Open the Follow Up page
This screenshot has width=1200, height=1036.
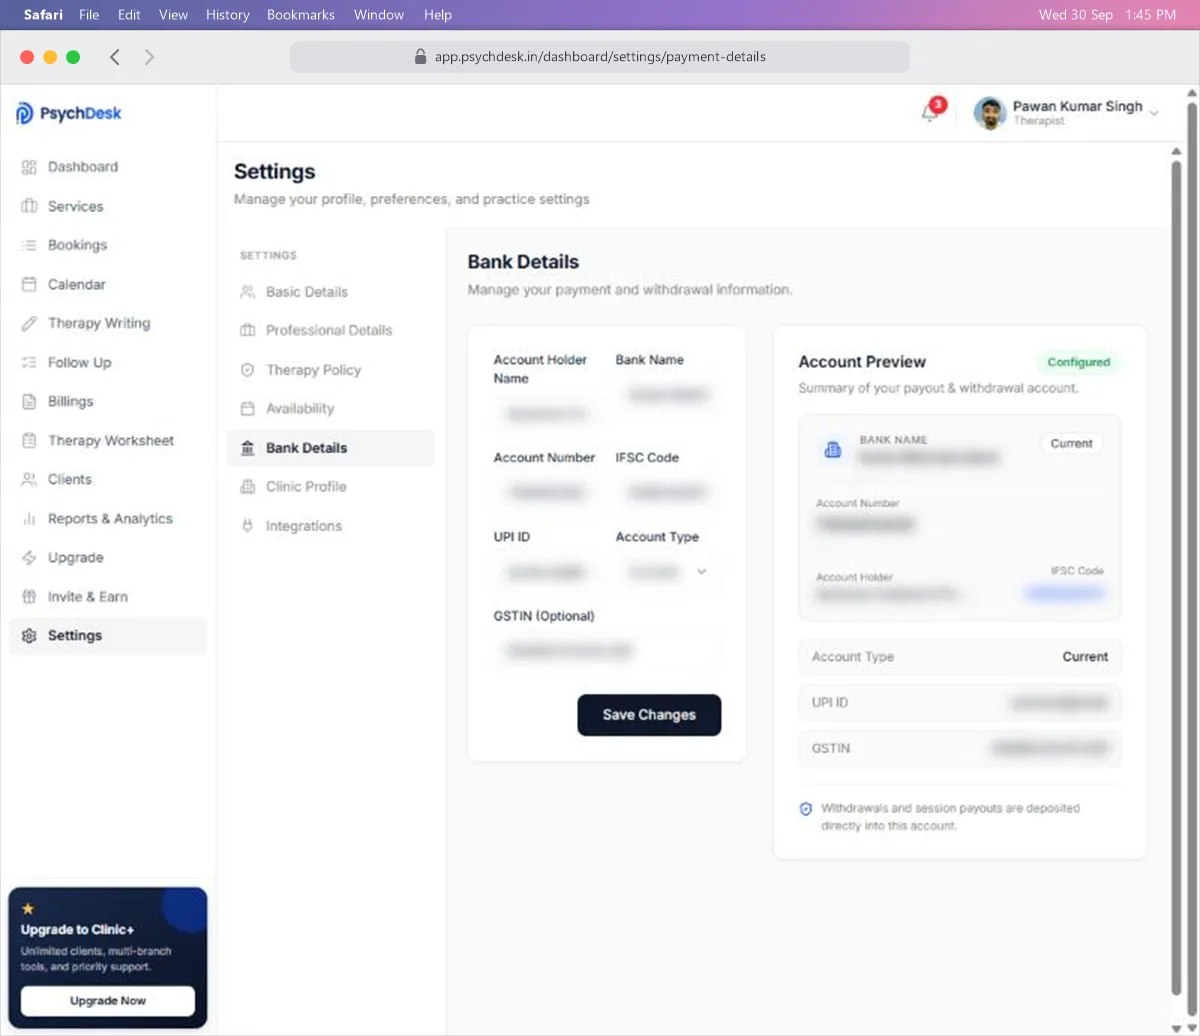[108, 362]
